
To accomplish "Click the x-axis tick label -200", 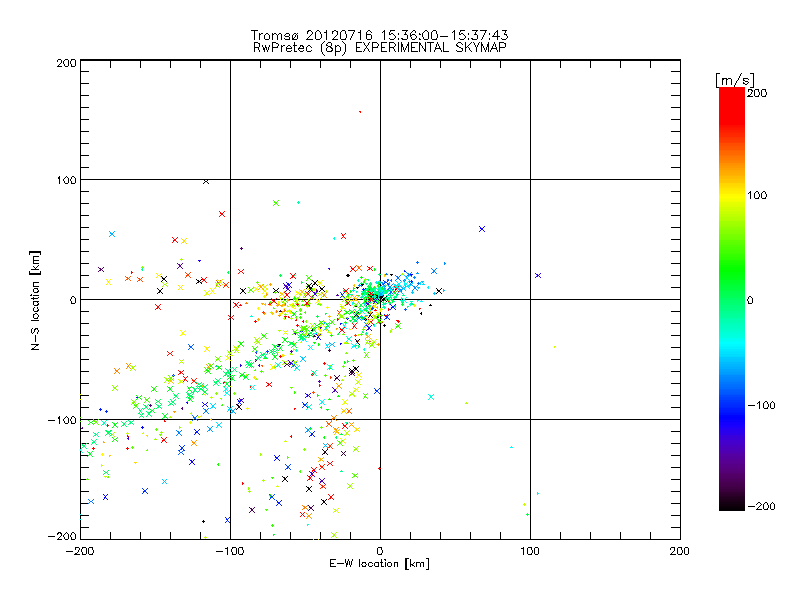I will pos(80,551).
